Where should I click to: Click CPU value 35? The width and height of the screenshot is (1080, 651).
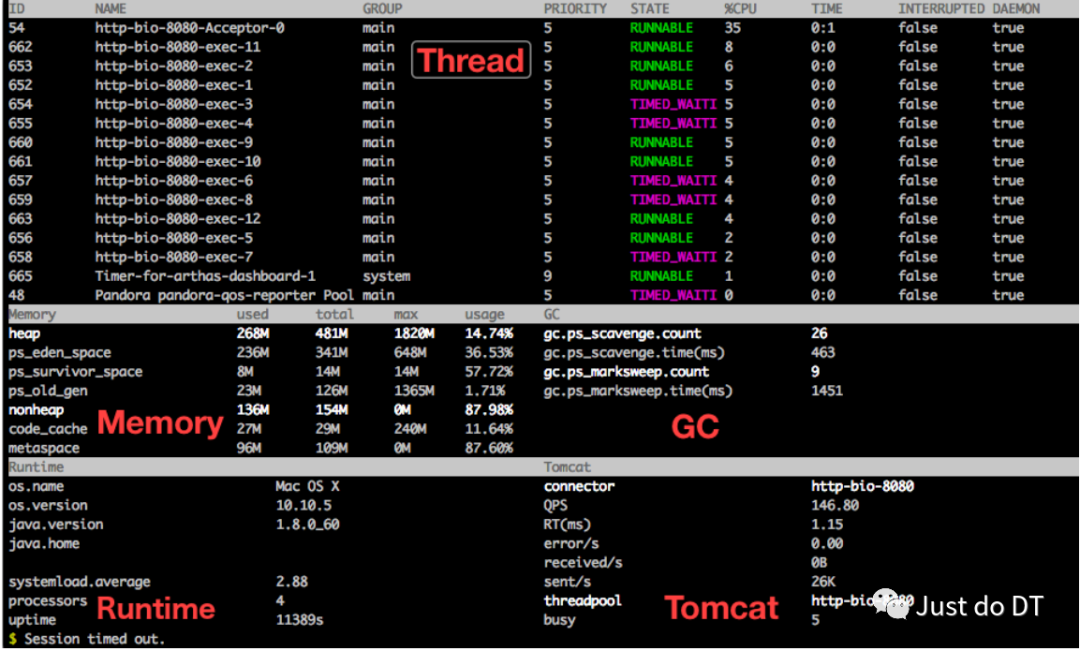(733, 28)
